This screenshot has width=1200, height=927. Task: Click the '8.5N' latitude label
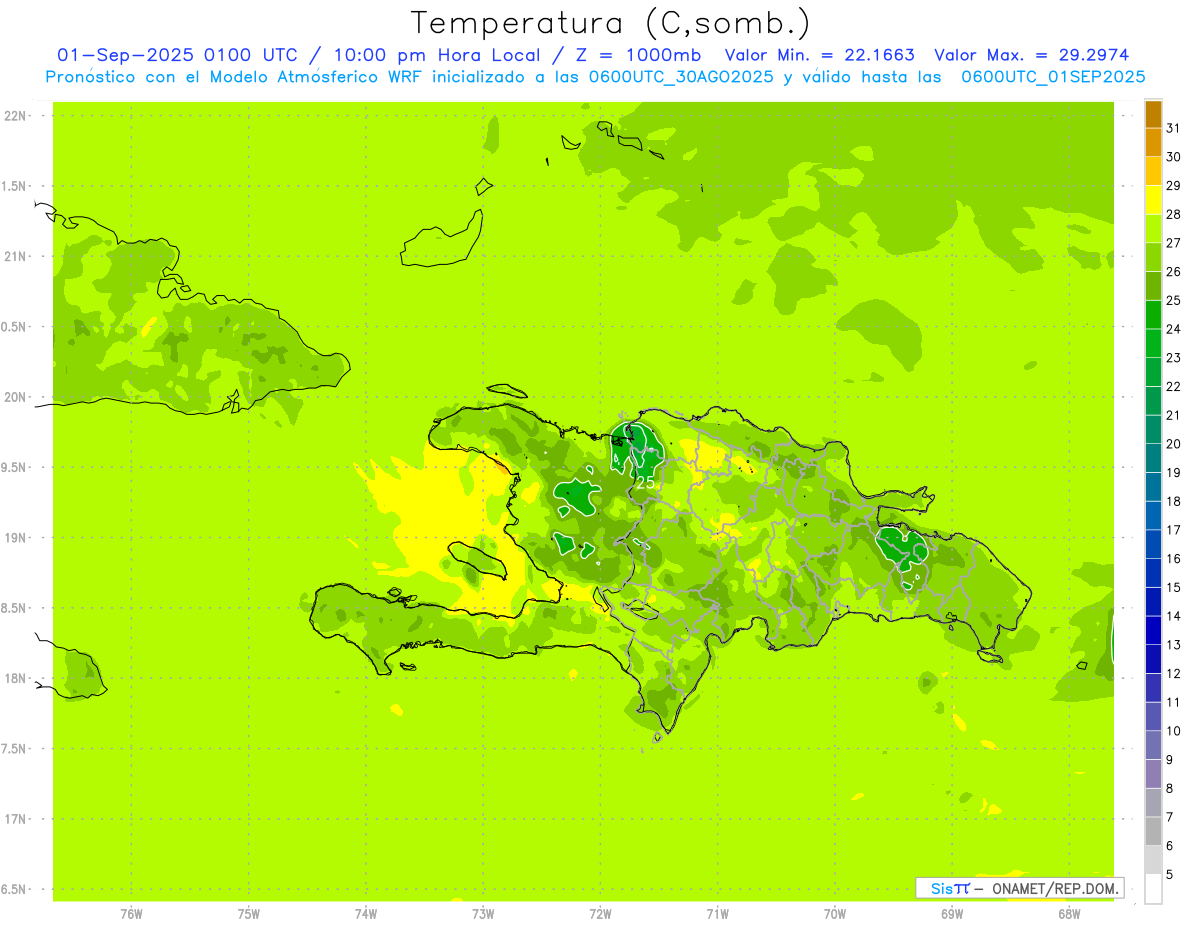pos(15,608)
